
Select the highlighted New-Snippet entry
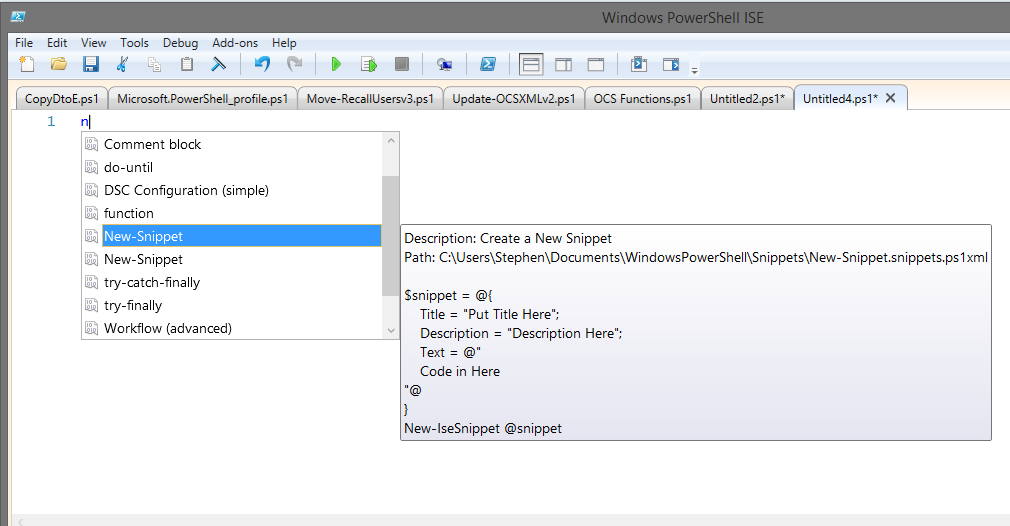232,236
